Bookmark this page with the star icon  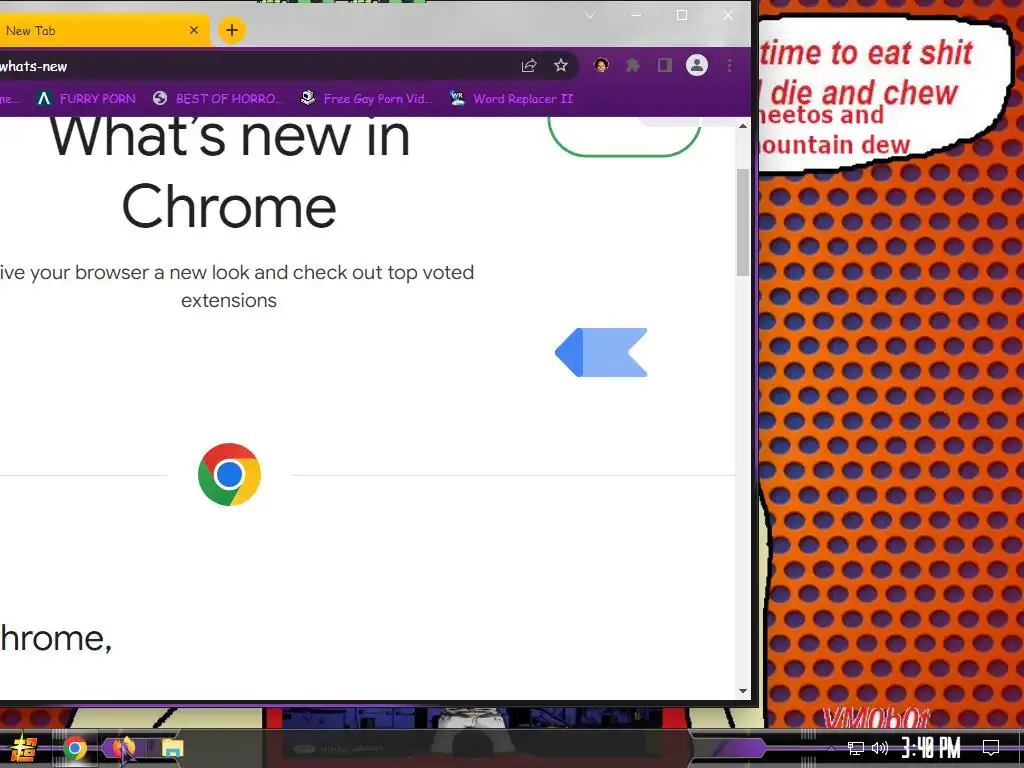click(x=561, y=65)
